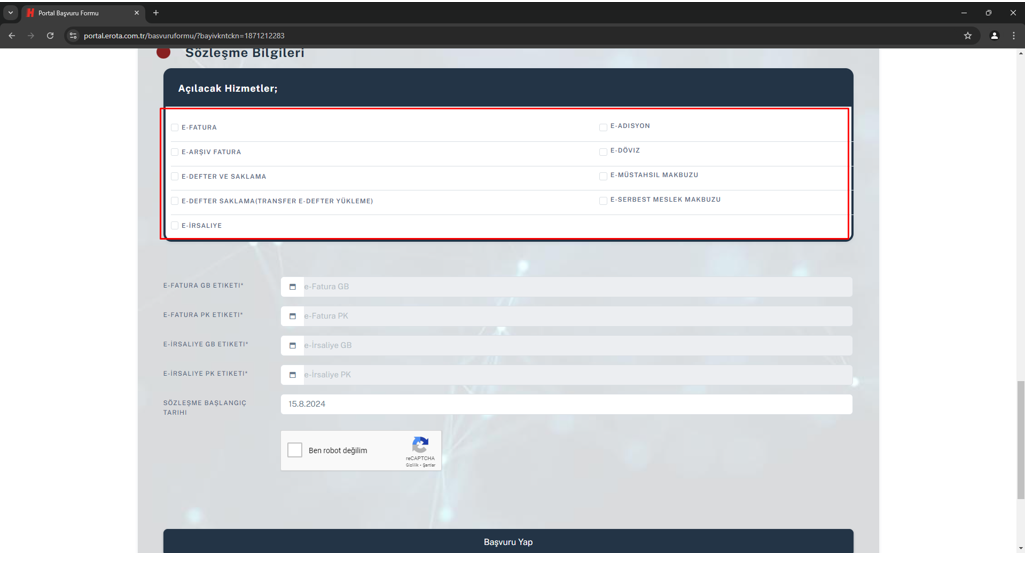
Task: Click the e-Fatura PK input field
Action: pos(576,316)
